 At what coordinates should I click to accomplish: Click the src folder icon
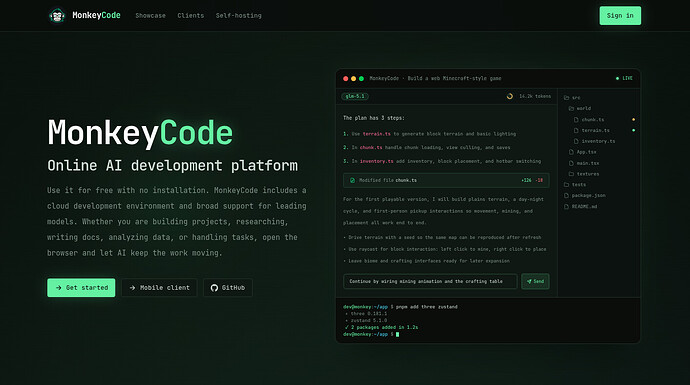566,98
